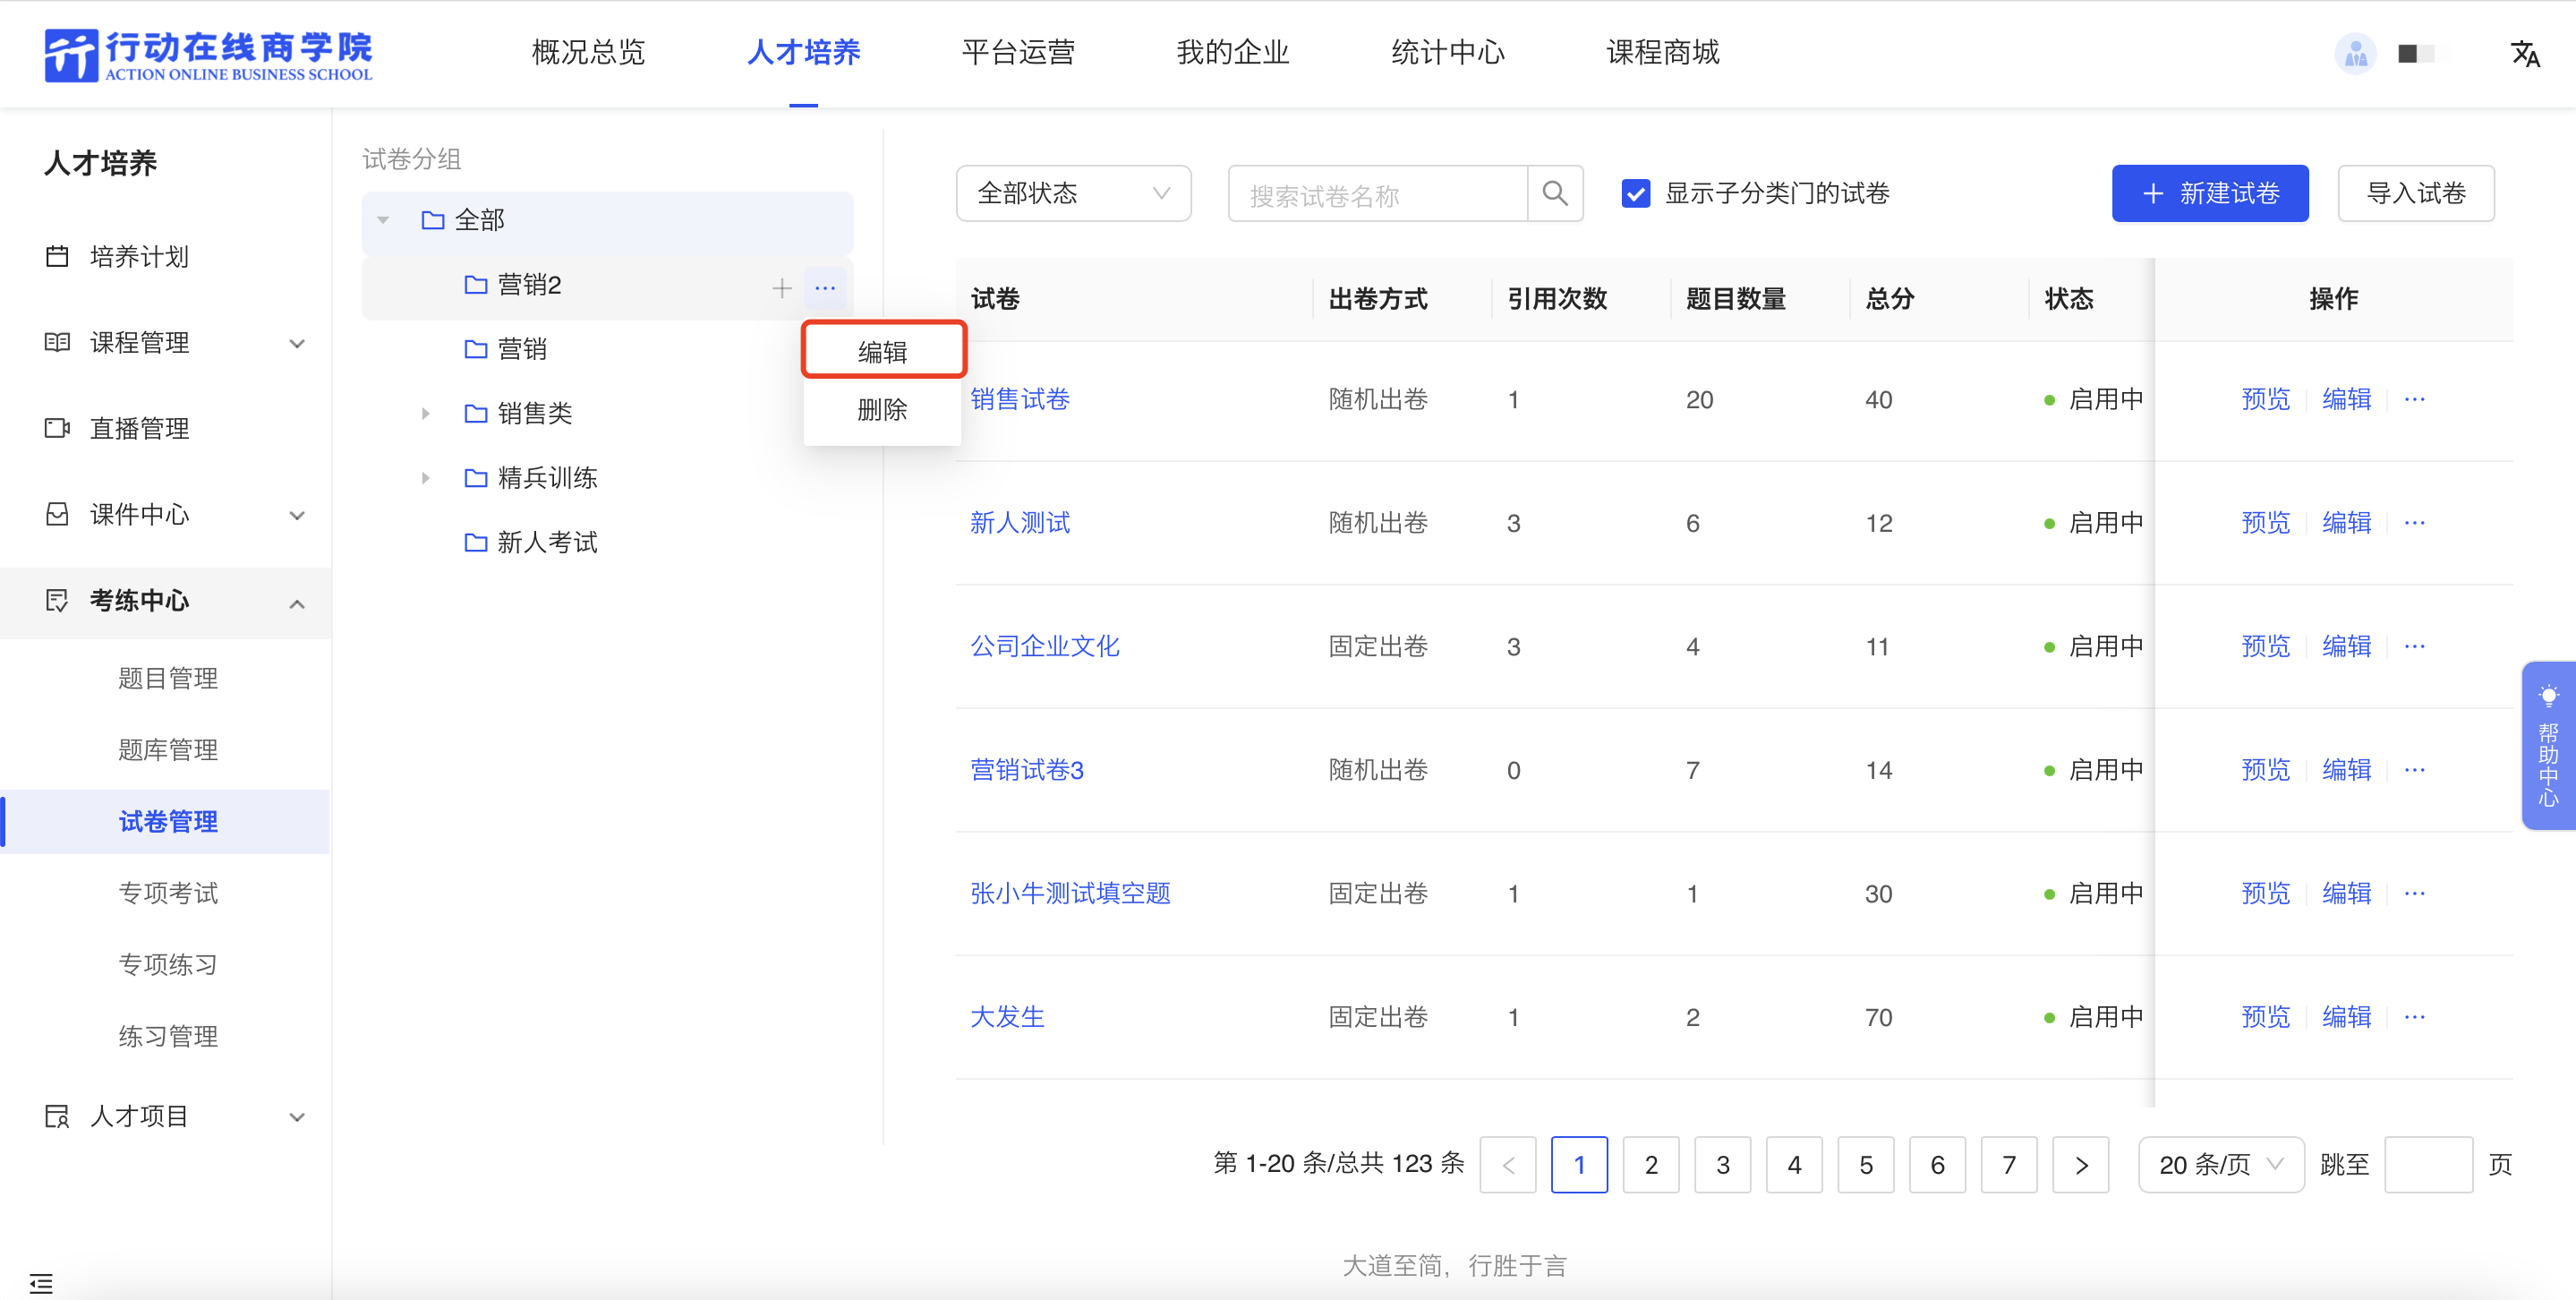2576x1300 pixels.
Task: Open the more options dots for 营销2
Action: pos(825,288)
